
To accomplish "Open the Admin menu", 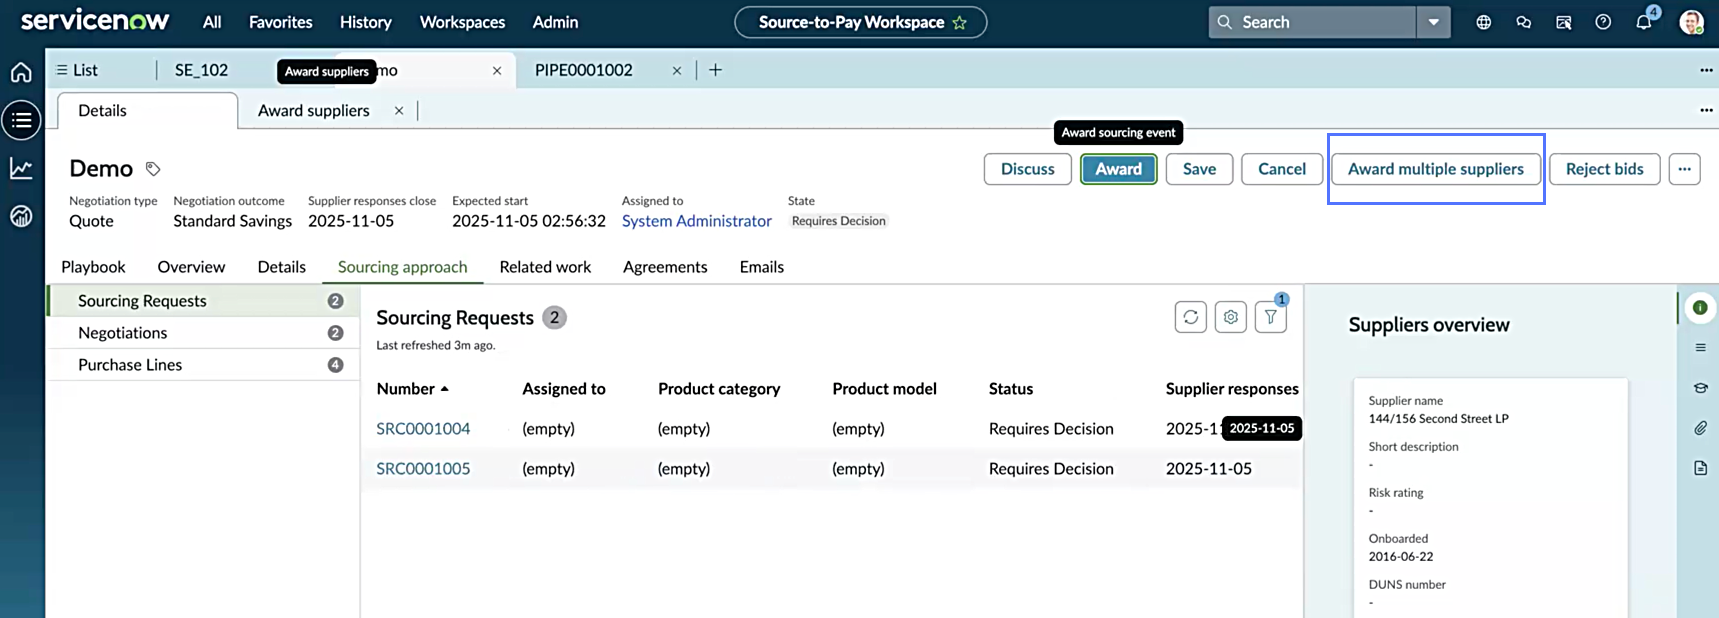I will point(555,22).
